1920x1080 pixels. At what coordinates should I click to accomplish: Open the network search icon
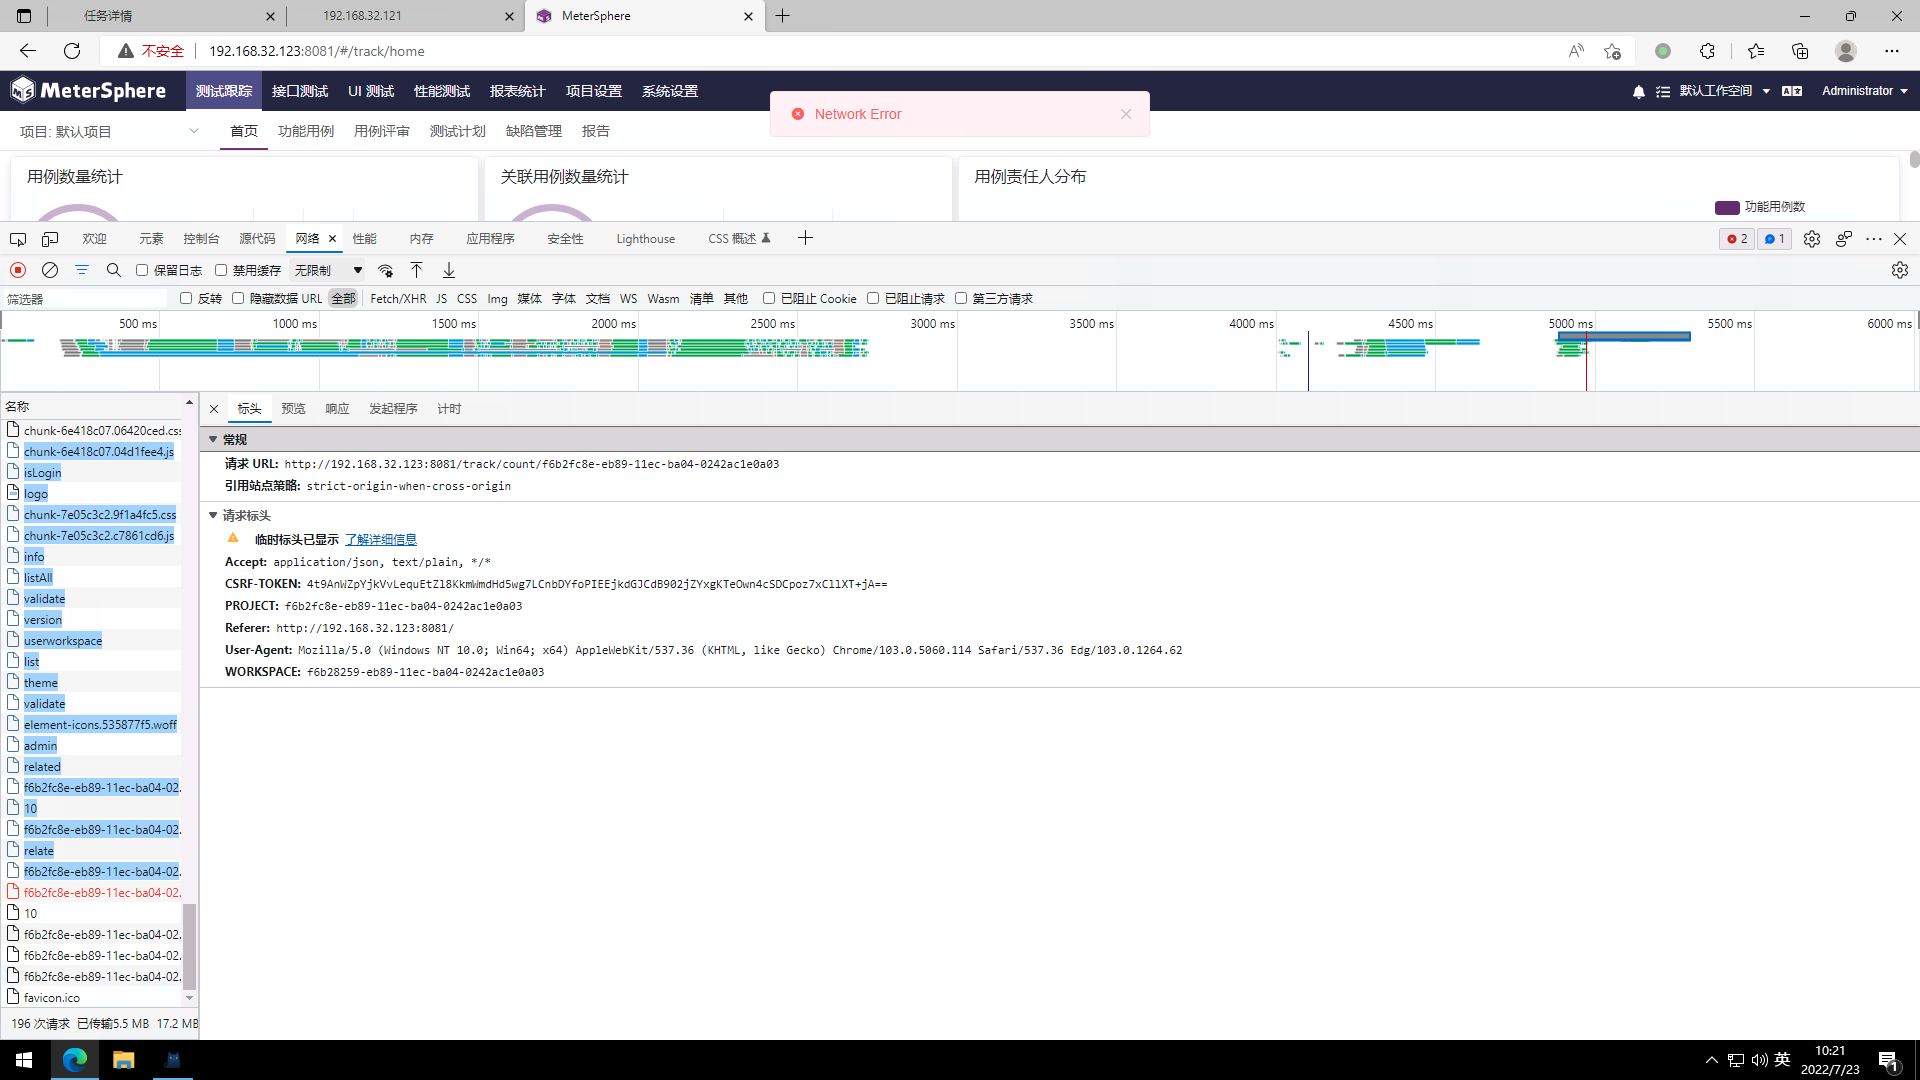(x=113, y=270)
